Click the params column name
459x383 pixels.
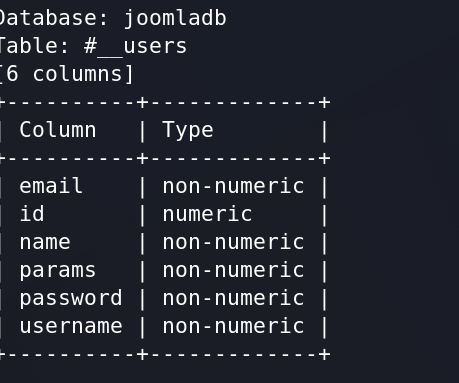click(x=57, y=270)
